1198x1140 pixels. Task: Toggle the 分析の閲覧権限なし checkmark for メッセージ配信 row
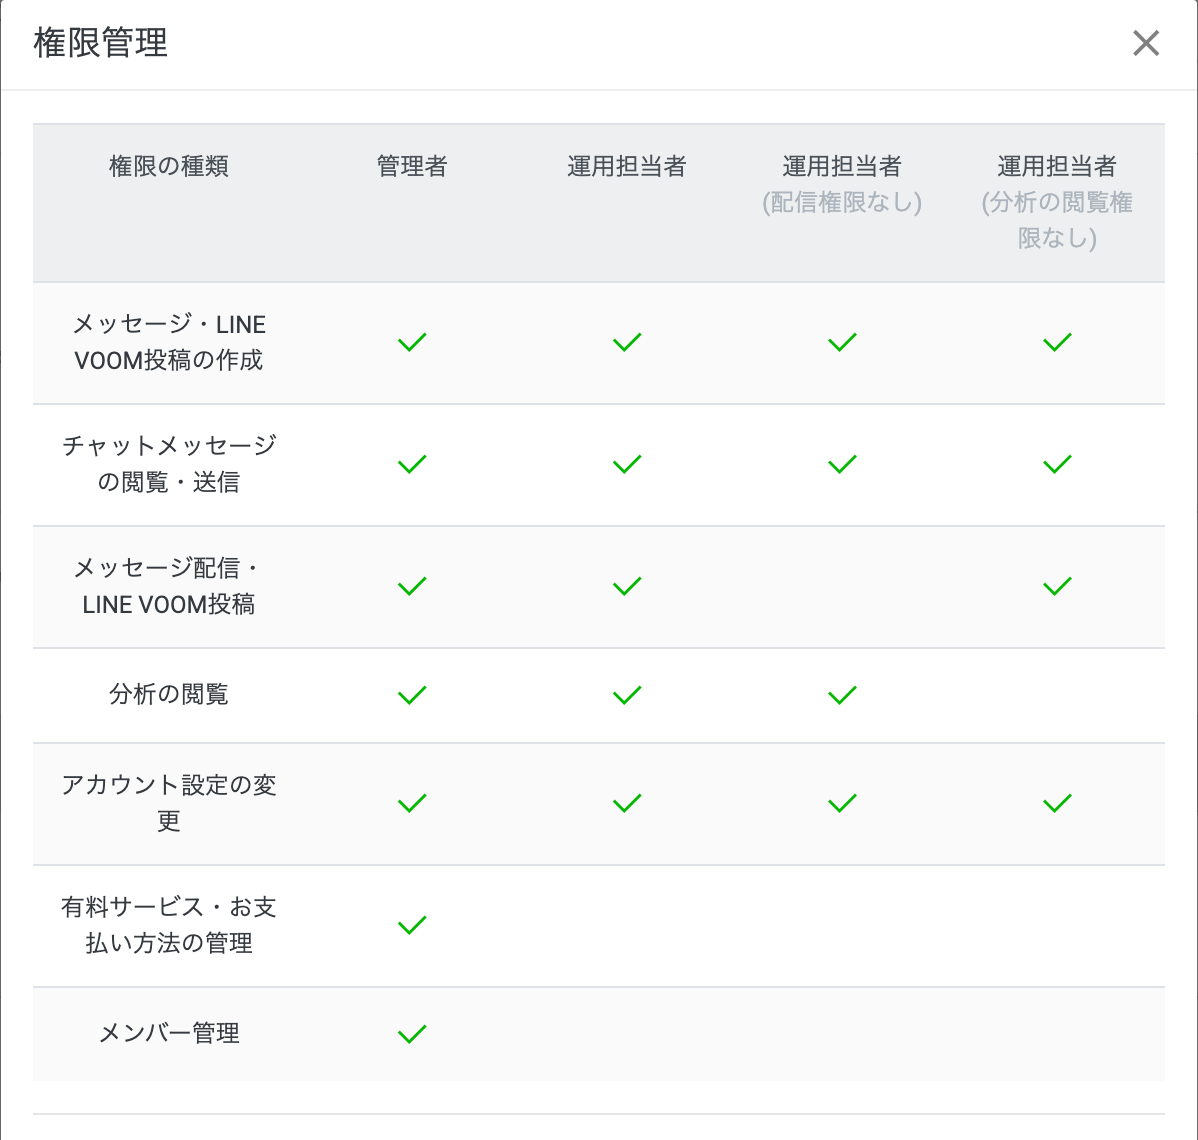[1056, 587]
